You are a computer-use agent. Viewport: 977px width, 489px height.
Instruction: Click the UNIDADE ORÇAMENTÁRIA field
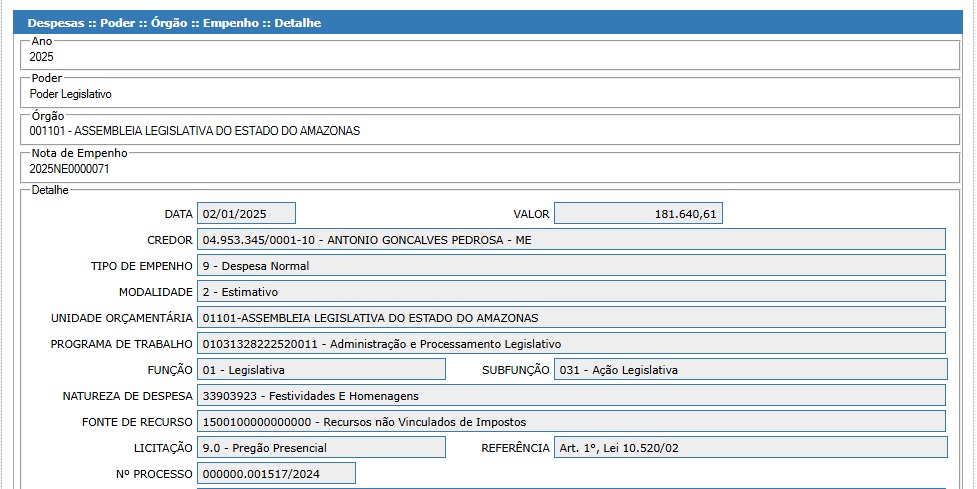571,318
